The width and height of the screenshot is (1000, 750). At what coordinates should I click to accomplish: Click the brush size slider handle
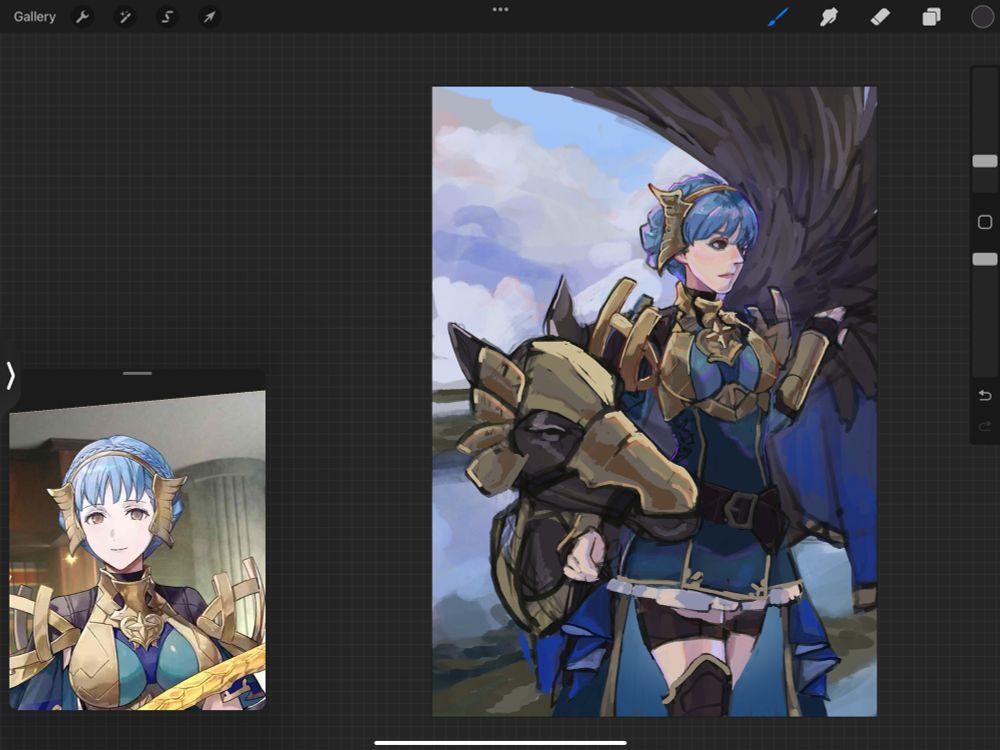pyautogui.click(x=985, y=161)
